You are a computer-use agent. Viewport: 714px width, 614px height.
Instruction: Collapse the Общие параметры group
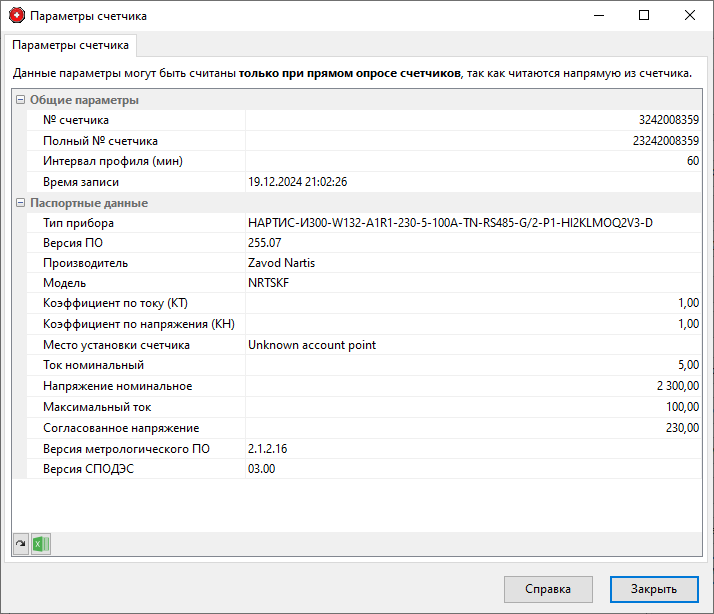[x=20, y=100]
